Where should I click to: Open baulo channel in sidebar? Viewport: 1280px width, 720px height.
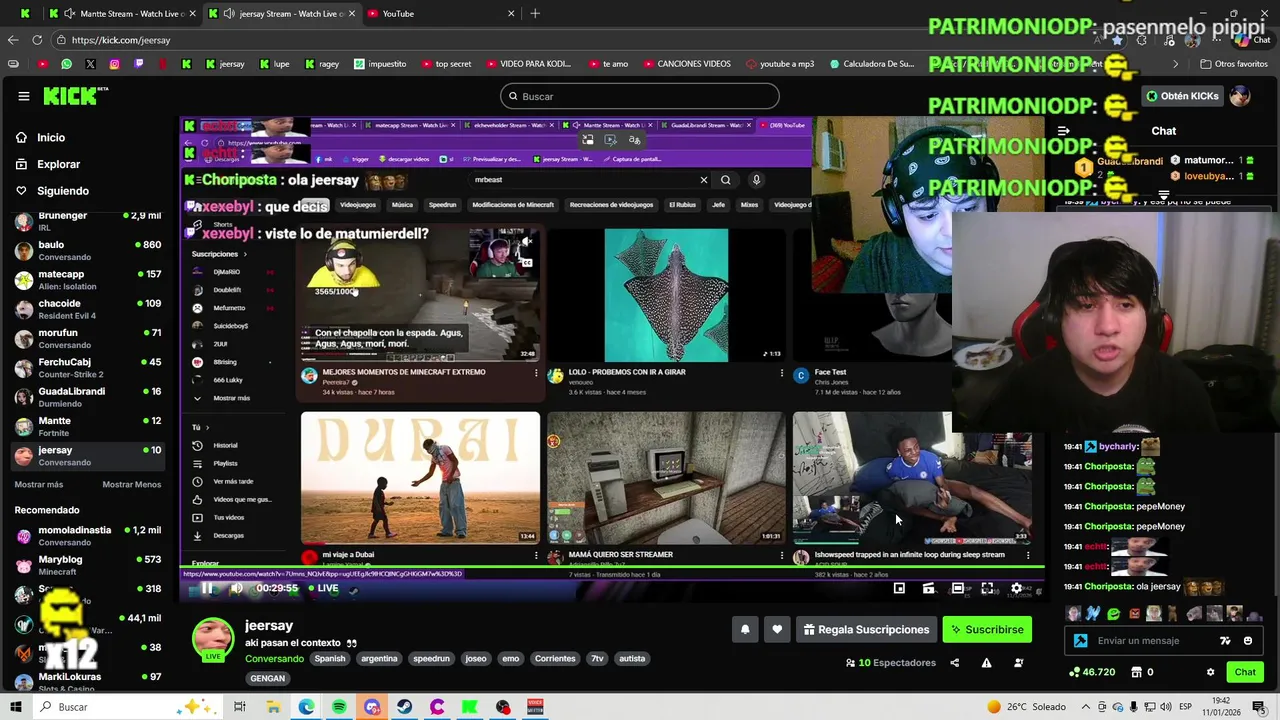[x=88, y=251]
